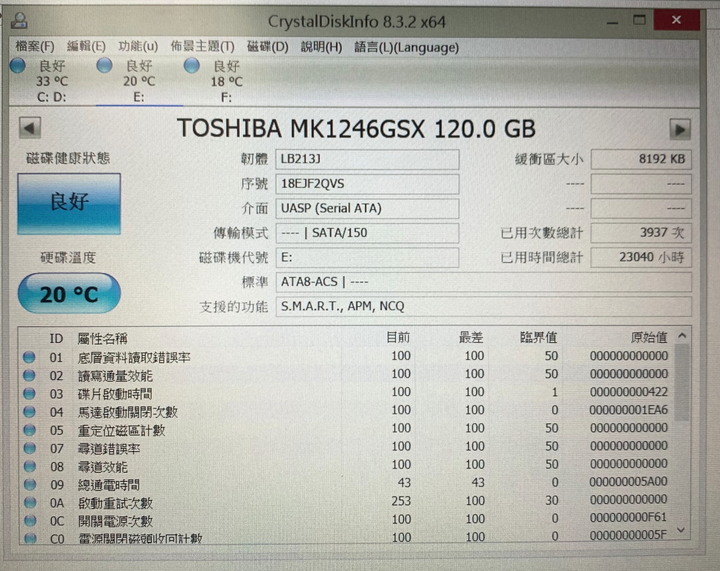Click the firmware field LB213J
This screenshot has height=571, width=720.
coord(367,159)
